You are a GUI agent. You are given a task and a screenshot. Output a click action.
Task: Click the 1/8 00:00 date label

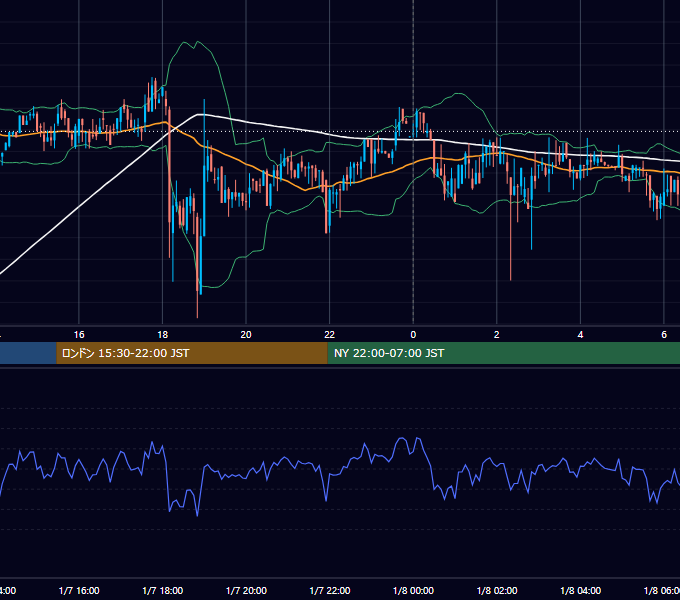413,591
